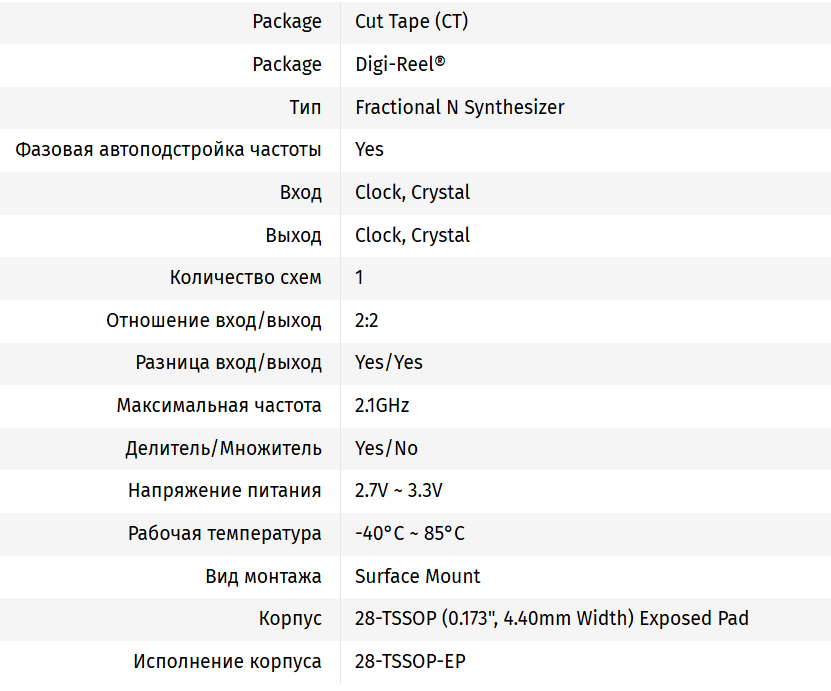Click the "Напряжение питания" label
This screenshot has width=831, height=691.
point(224,490)
